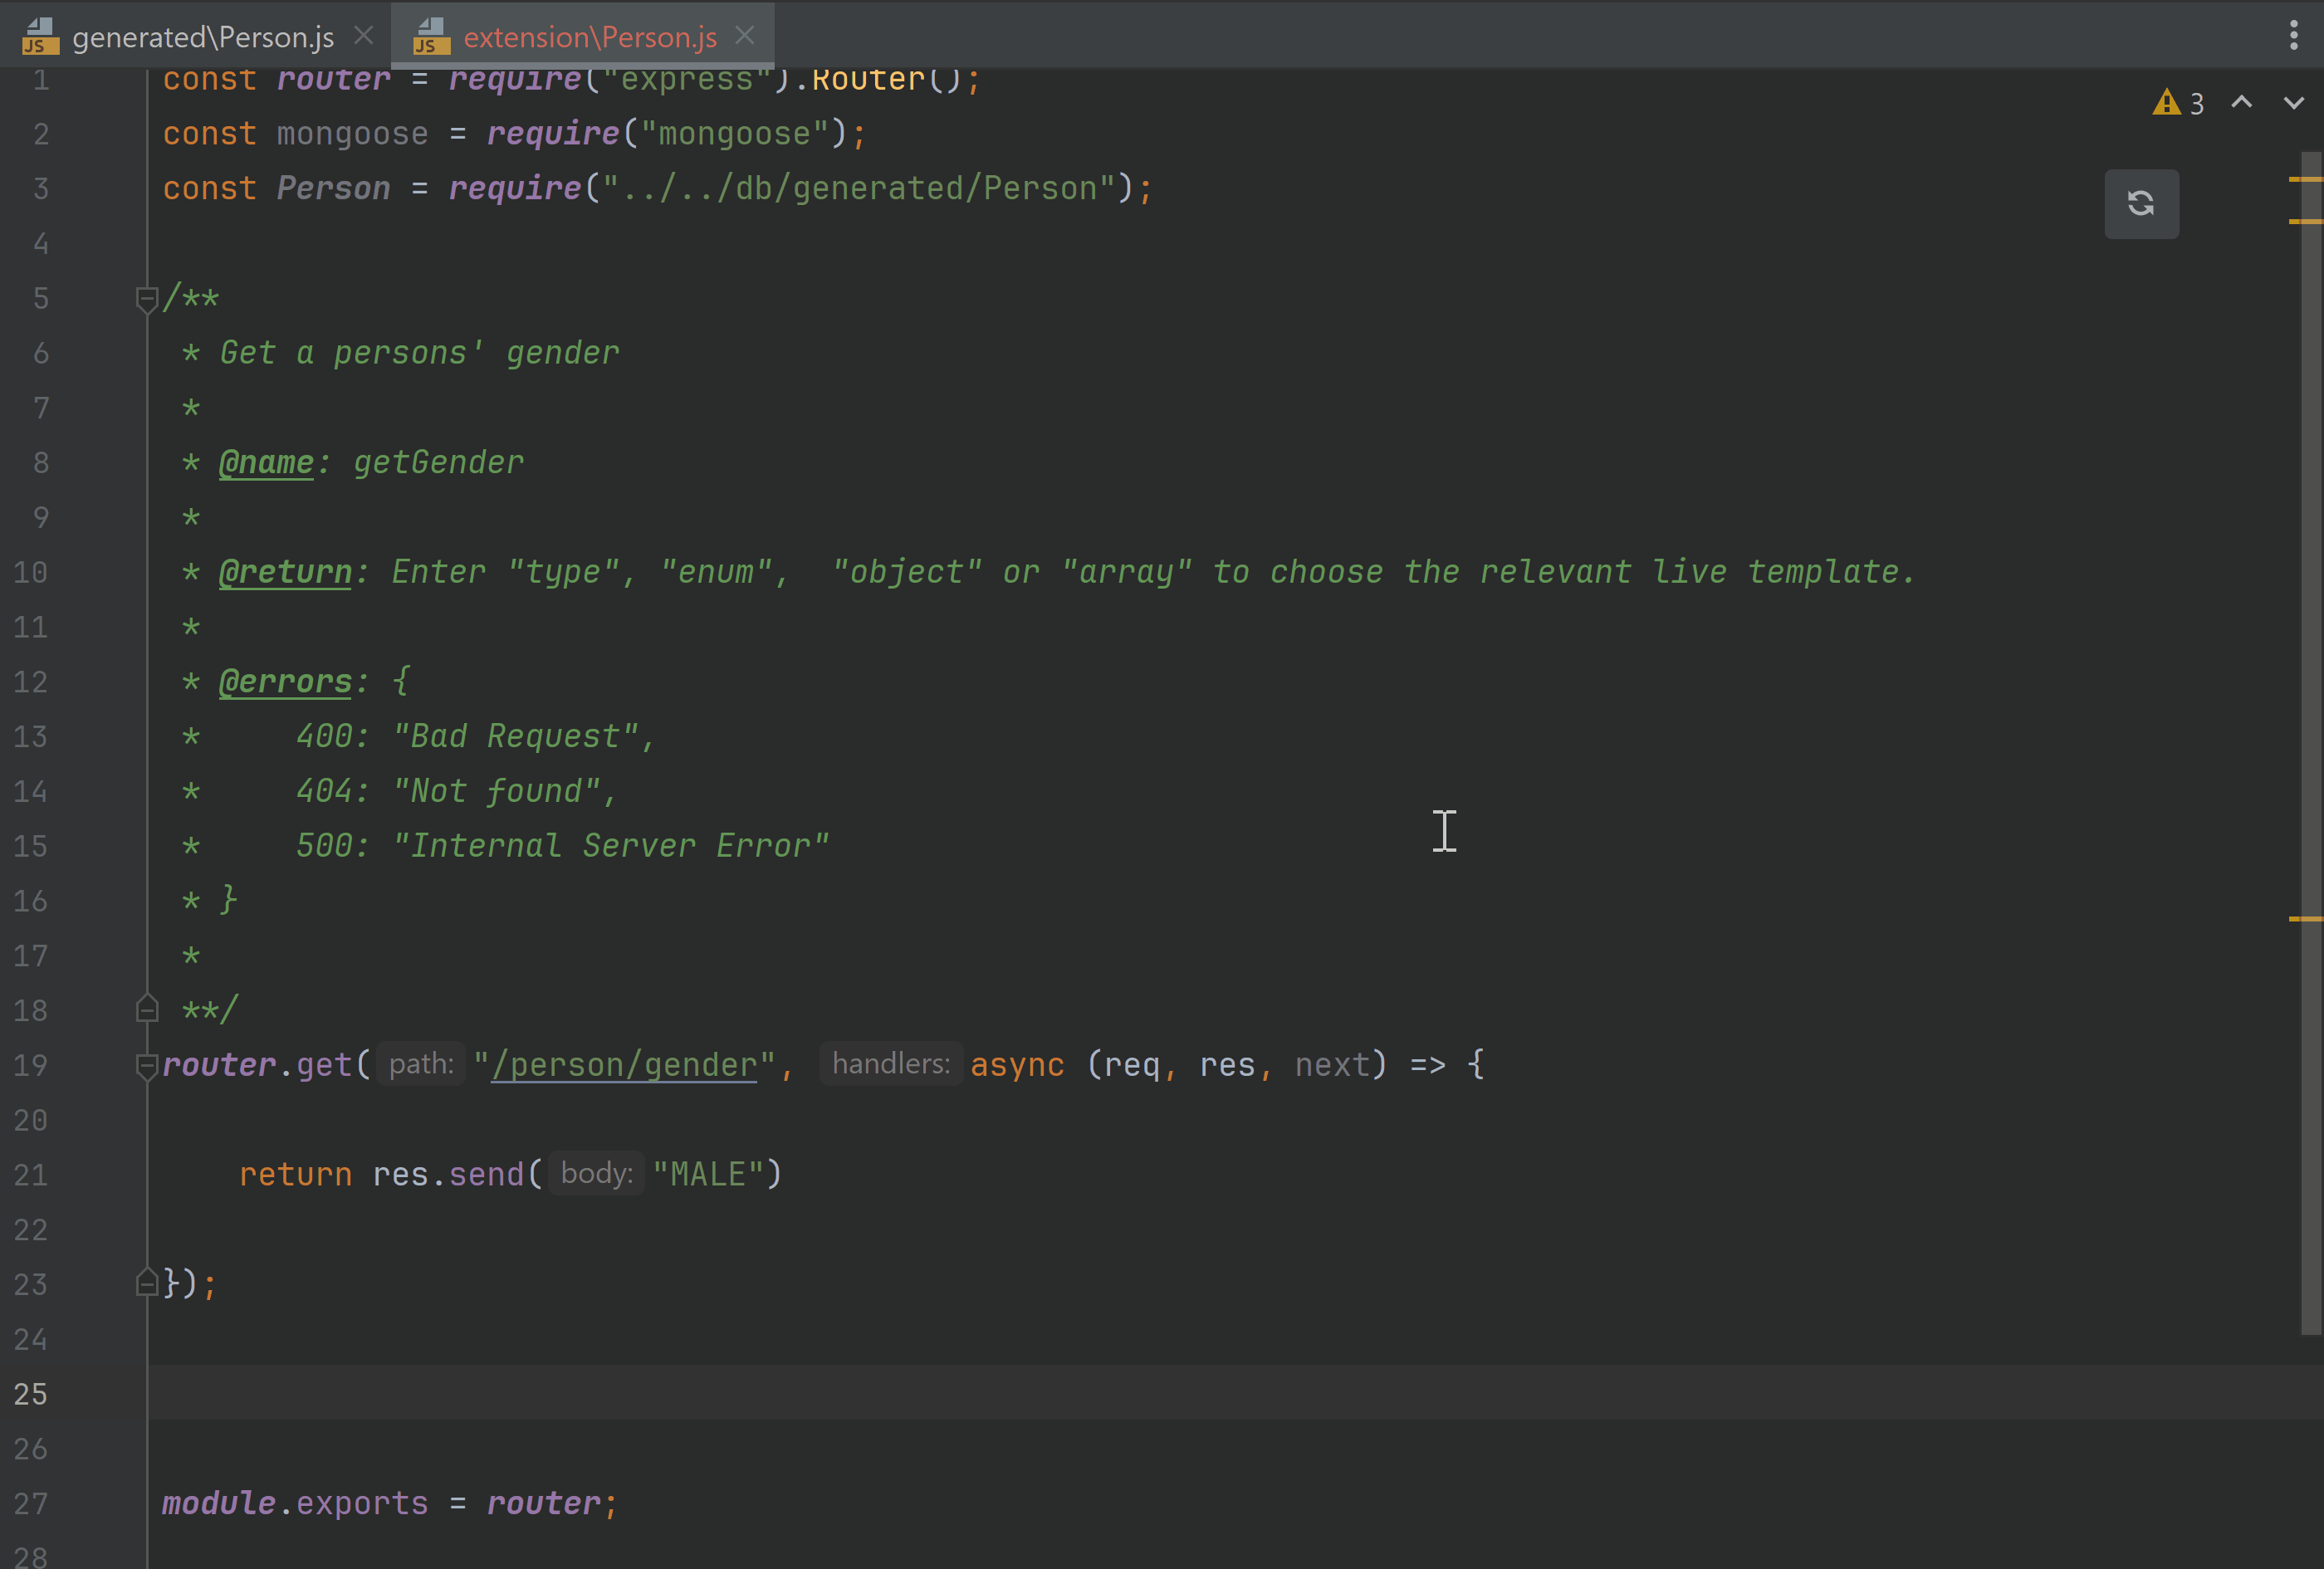2324x1569 pixels.
Task: Collapse the doc comment at line 5
Action: pyautogui.click(x=147, y=298)
